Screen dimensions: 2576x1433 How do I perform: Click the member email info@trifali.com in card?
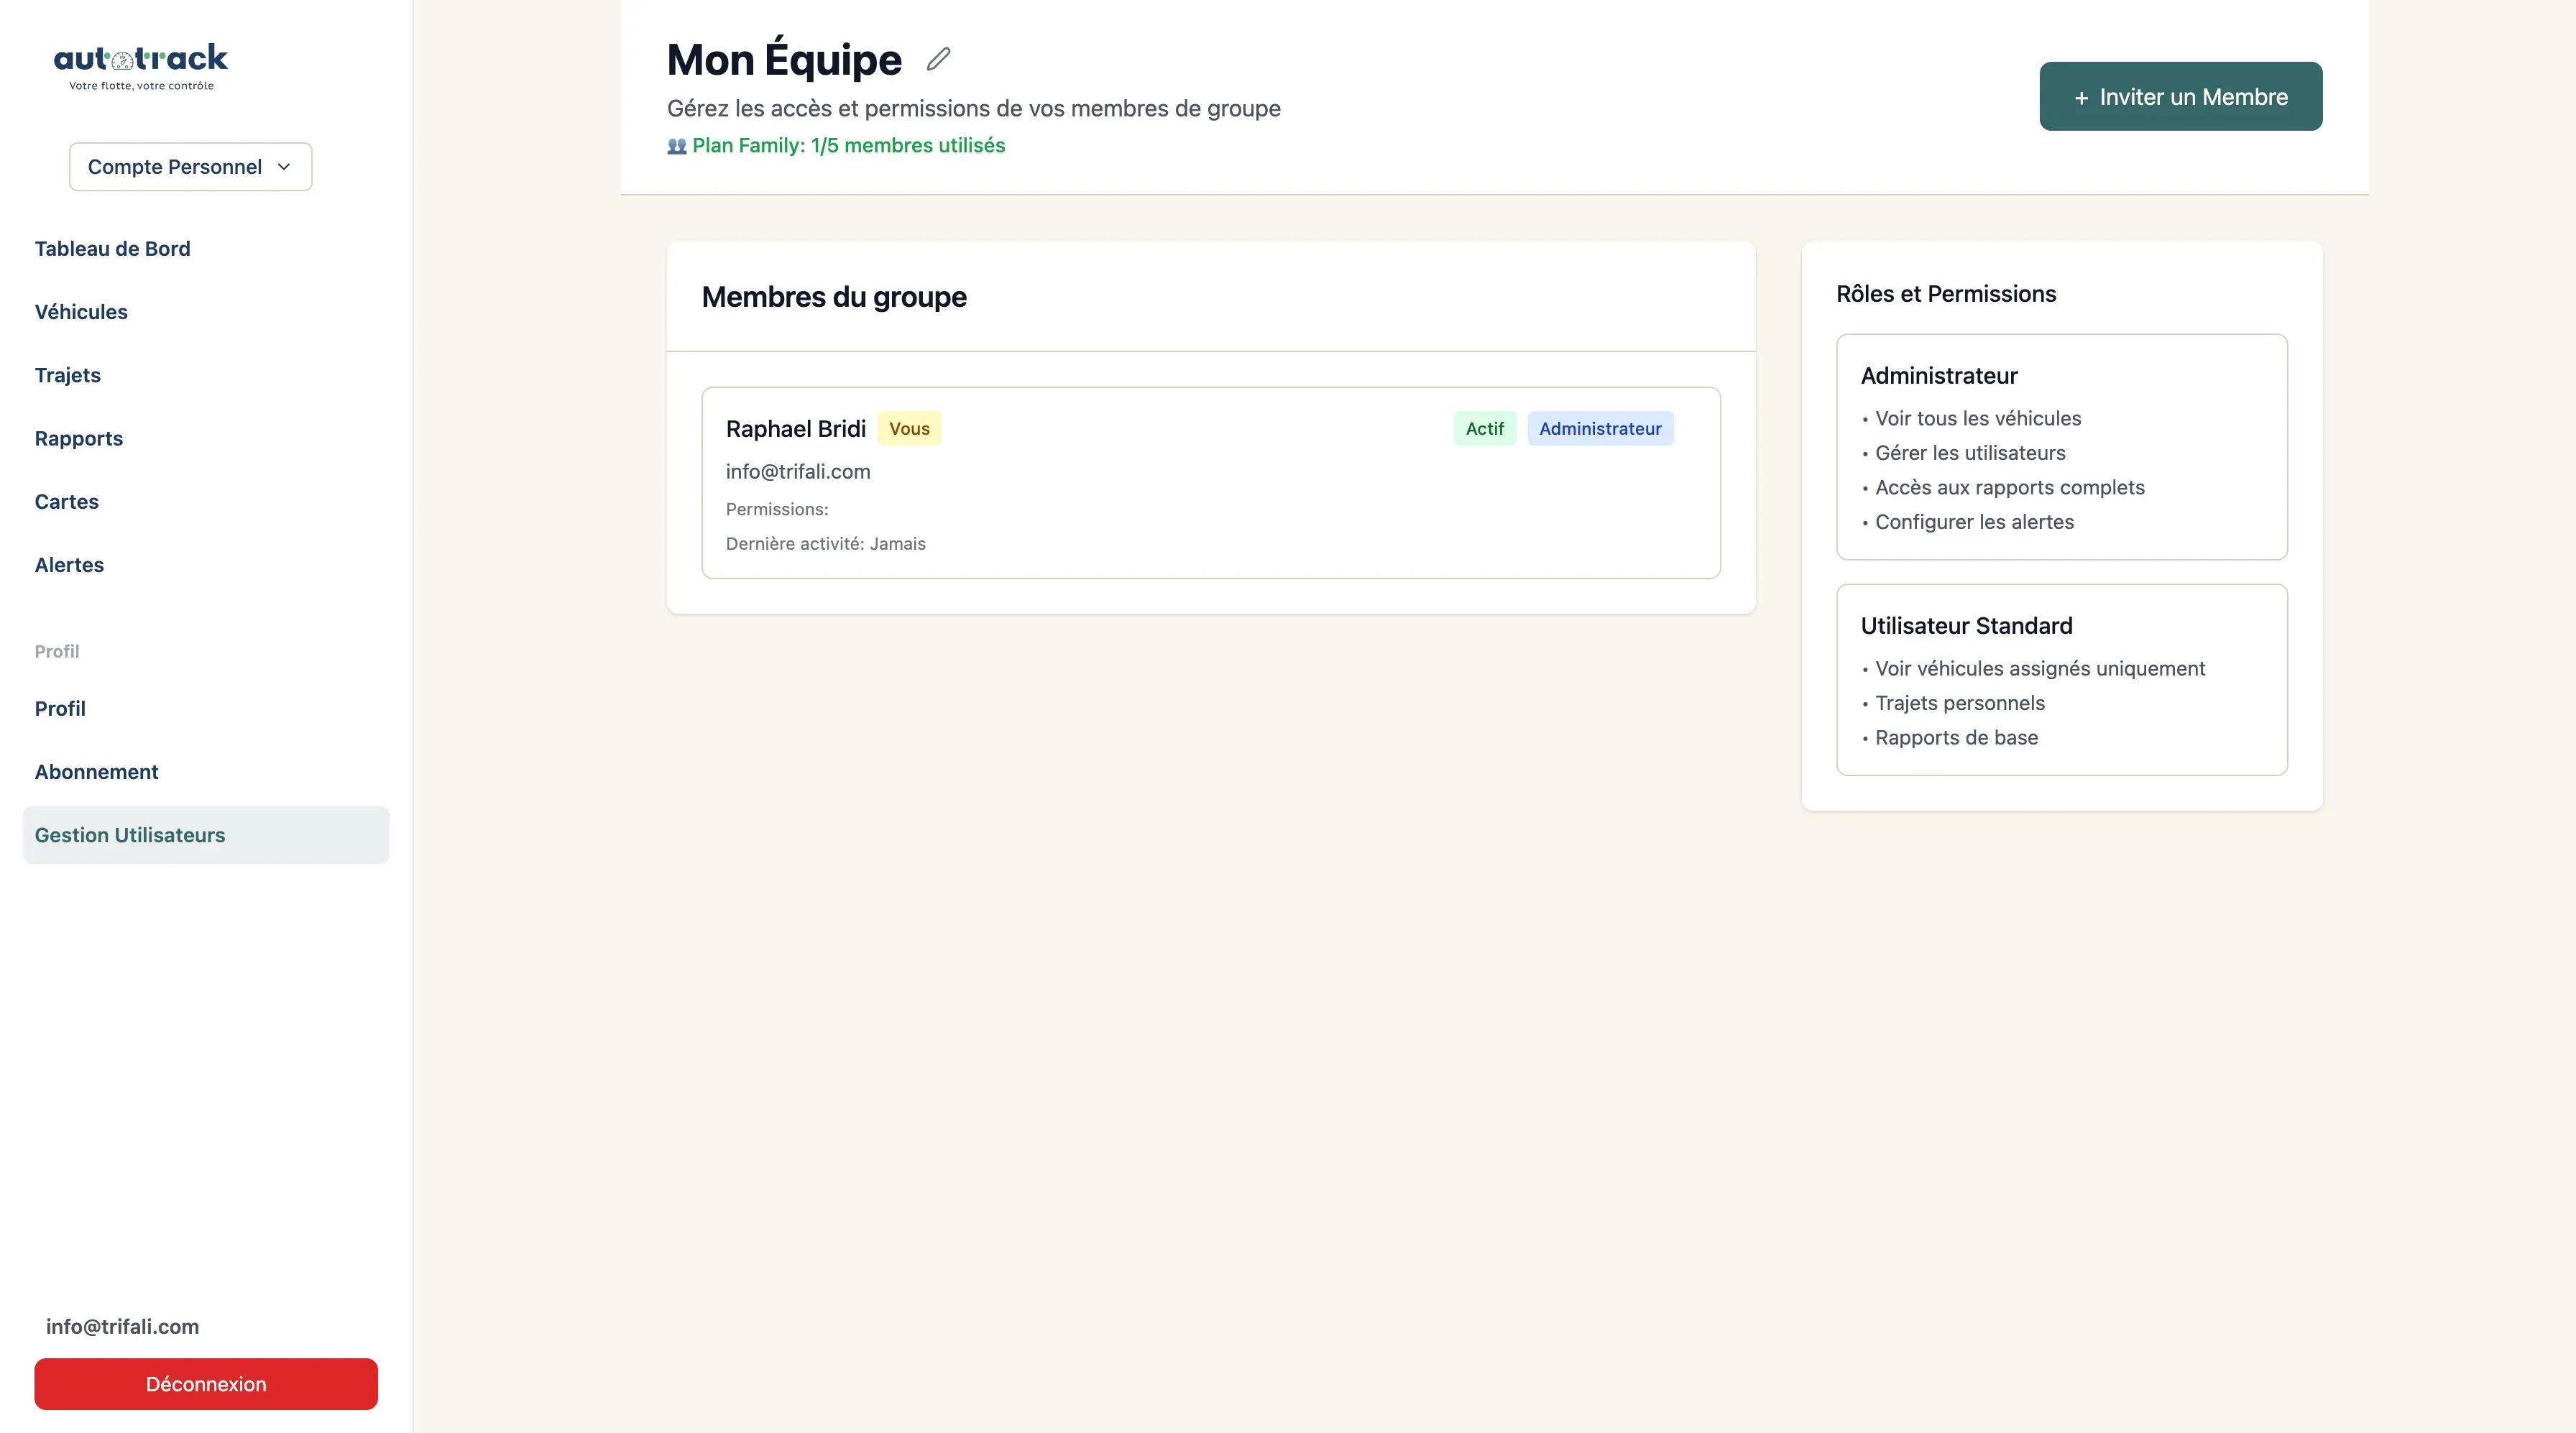[798, 472]
